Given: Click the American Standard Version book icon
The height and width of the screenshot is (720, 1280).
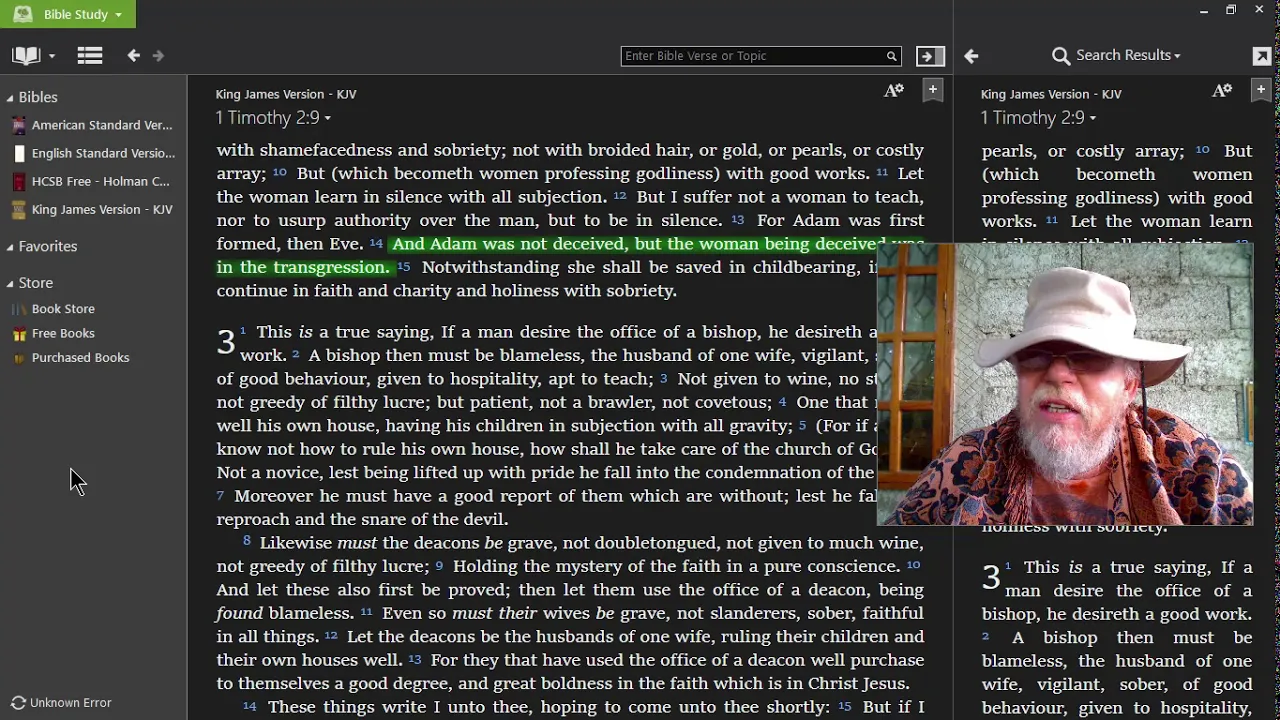Looking at the screenshot, I should coord(18,125).
